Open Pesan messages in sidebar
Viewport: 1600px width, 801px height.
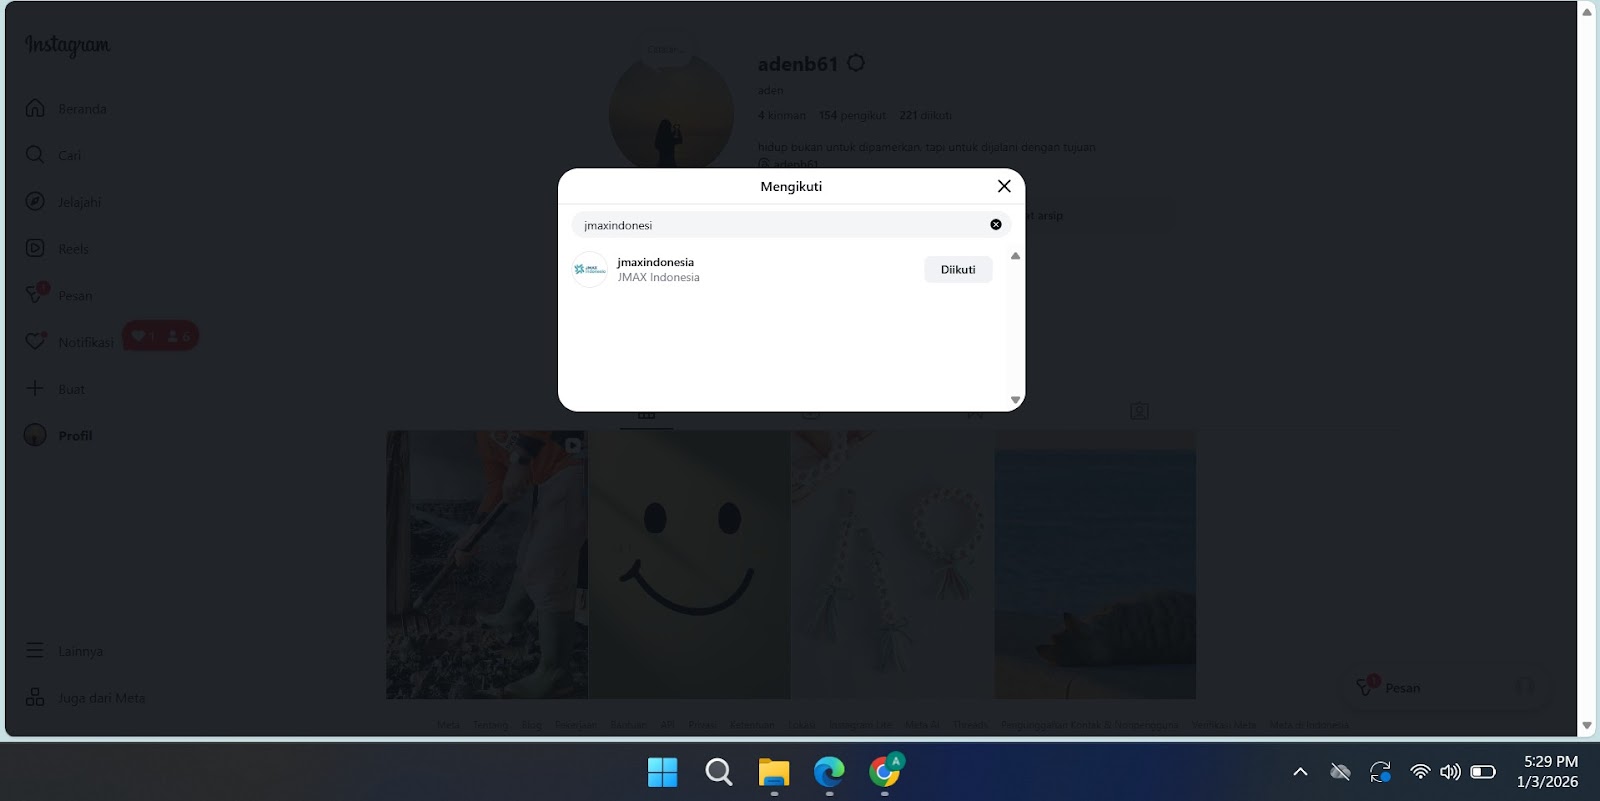74,296
